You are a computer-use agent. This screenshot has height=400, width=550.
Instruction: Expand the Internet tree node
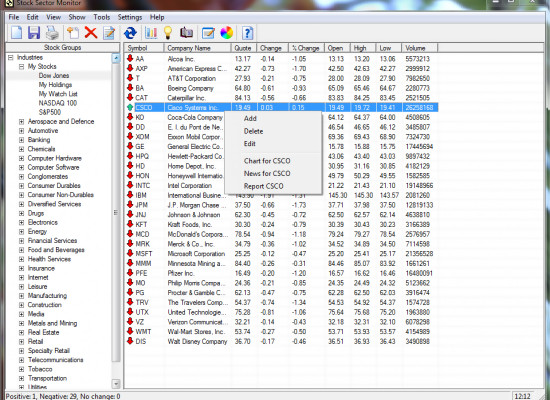coord(22,278)
